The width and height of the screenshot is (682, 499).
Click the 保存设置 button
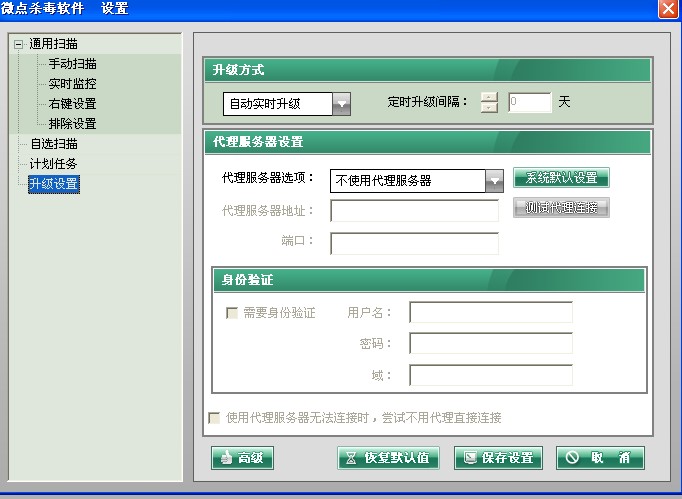[498, 458]
